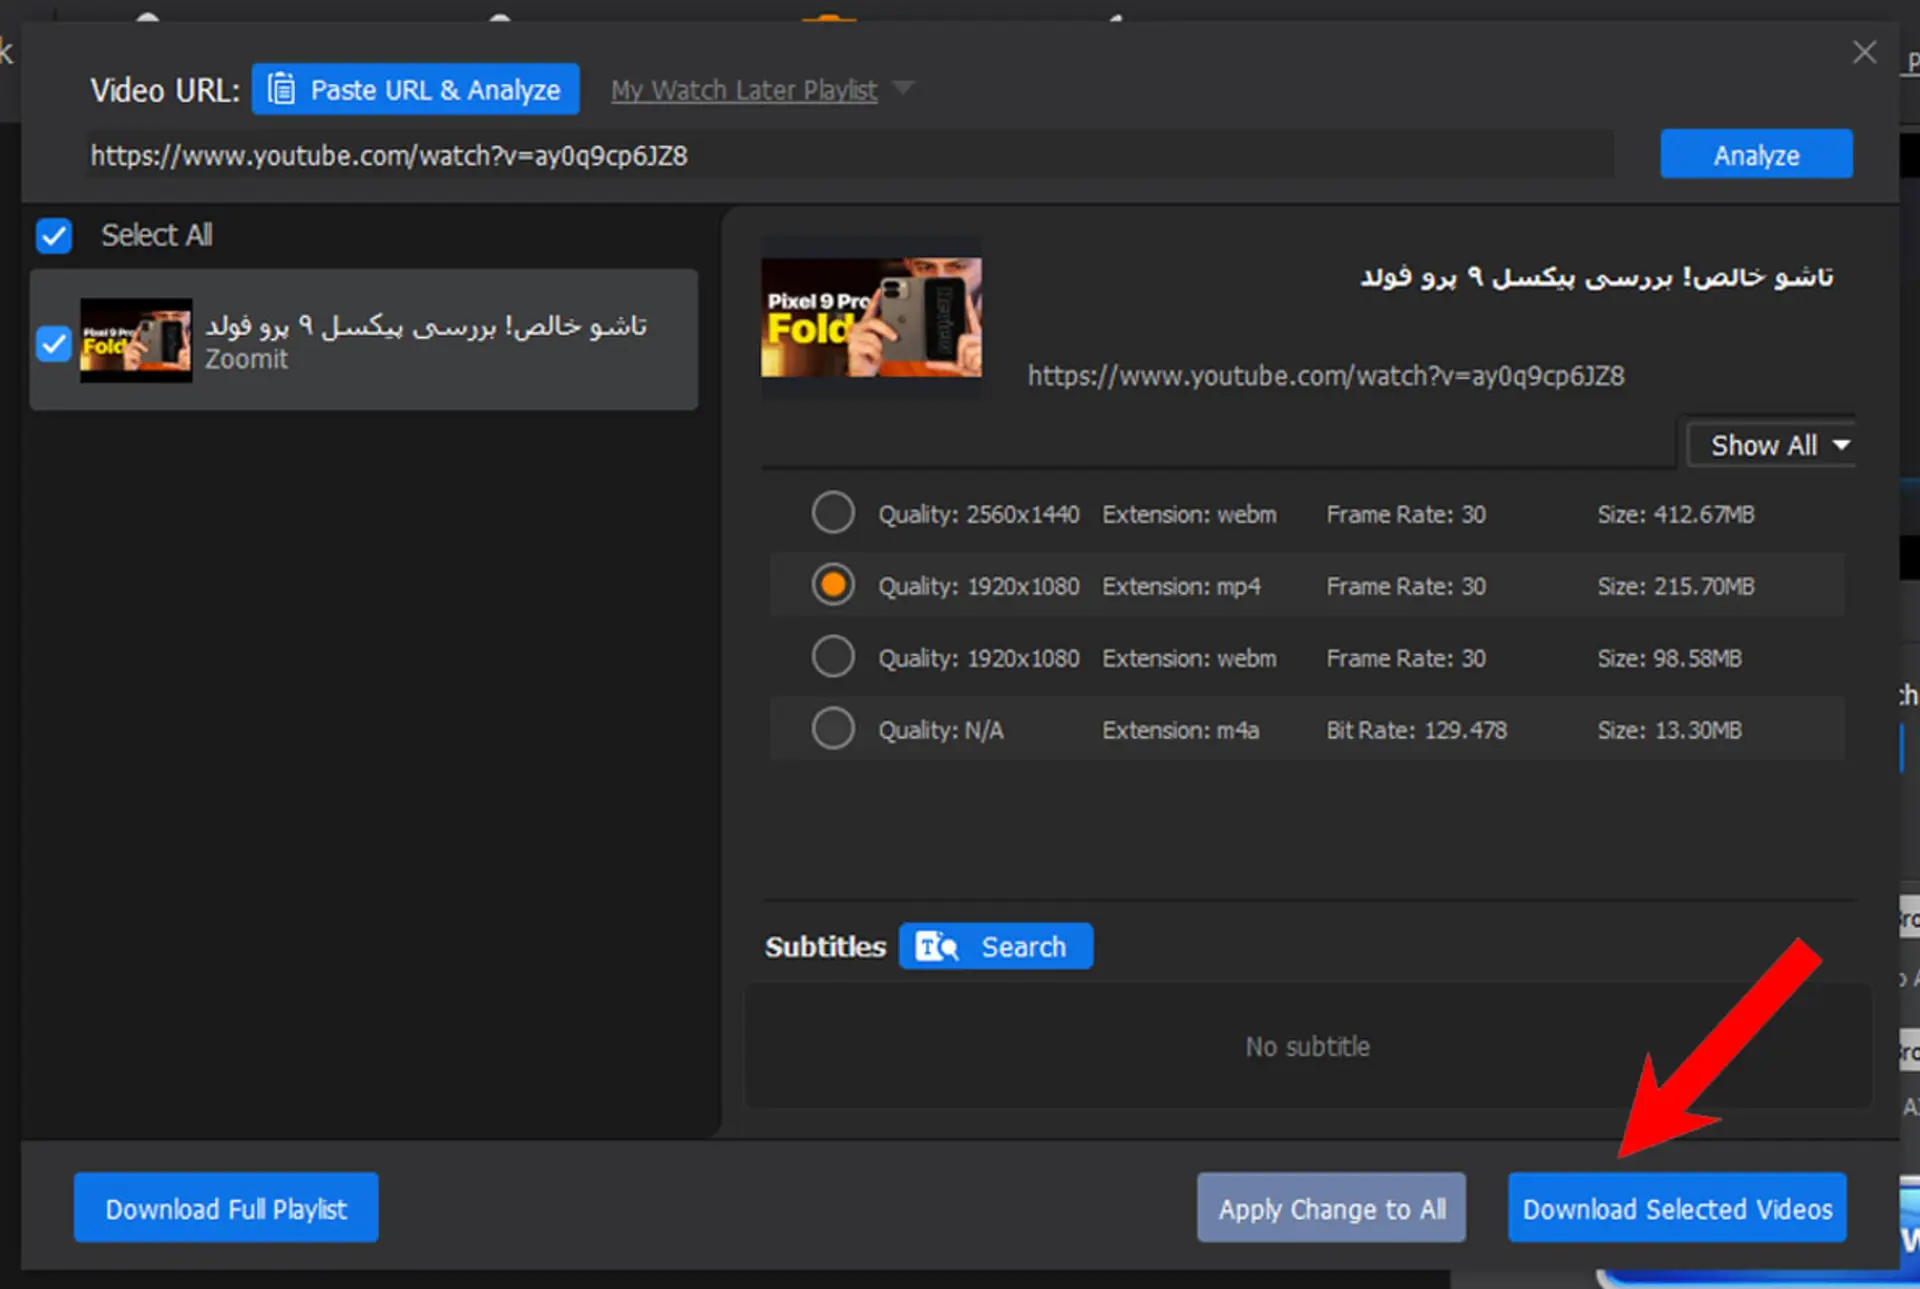This screenshot has height=1289, width=1920.
Task: Click the subtitles Search button
Action: [x=995, y=946]
